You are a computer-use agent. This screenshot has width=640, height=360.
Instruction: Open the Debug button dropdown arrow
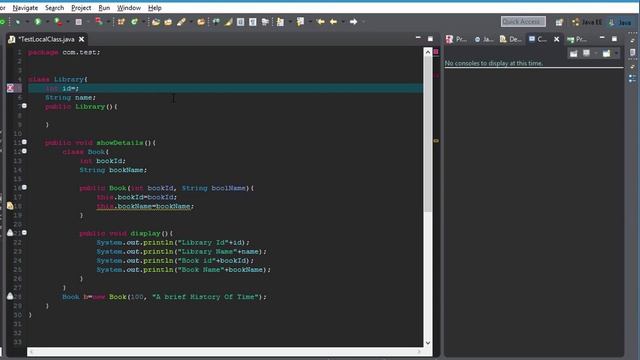coord(27,22)
